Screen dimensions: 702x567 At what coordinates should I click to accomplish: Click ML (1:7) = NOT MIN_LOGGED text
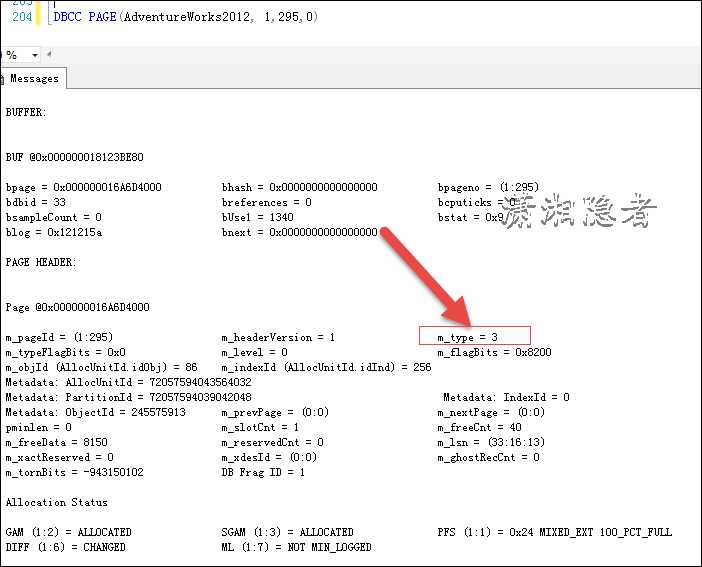point(296,547)
